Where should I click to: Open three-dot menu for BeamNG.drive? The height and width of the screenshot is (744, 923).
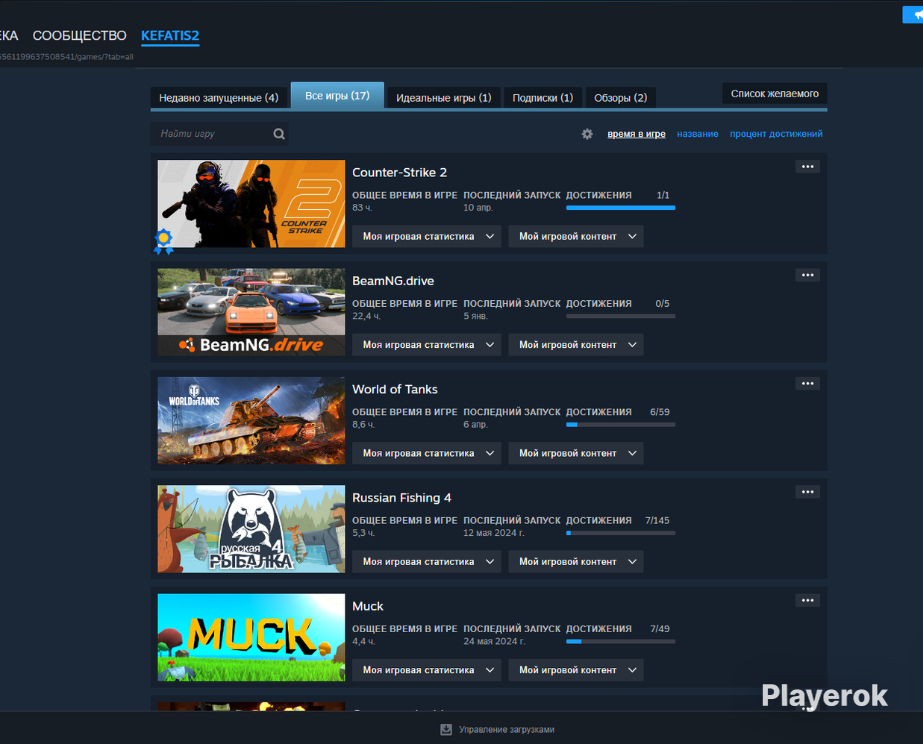point(807,275)
